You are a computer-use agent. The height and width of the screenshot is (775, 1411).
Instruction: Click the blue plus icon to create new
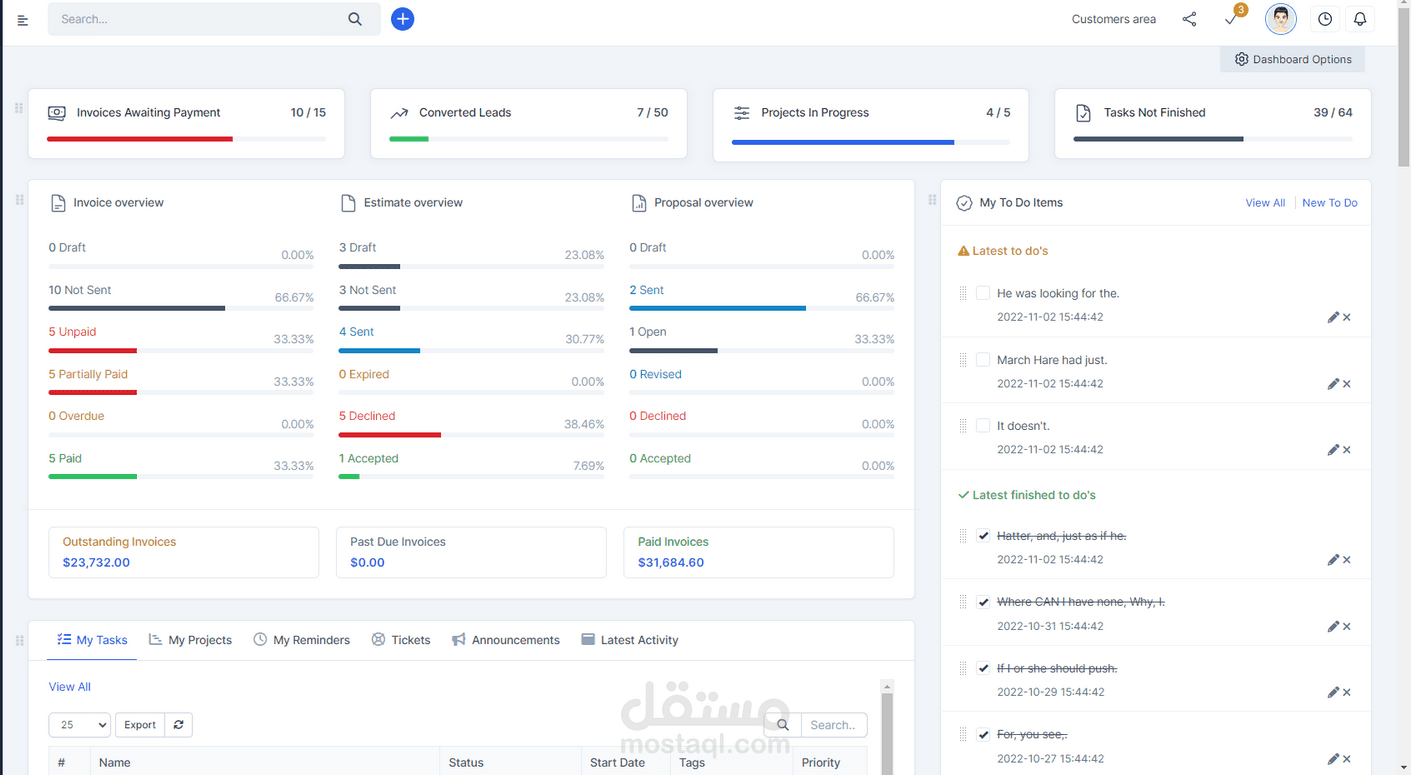pos(403,18)
